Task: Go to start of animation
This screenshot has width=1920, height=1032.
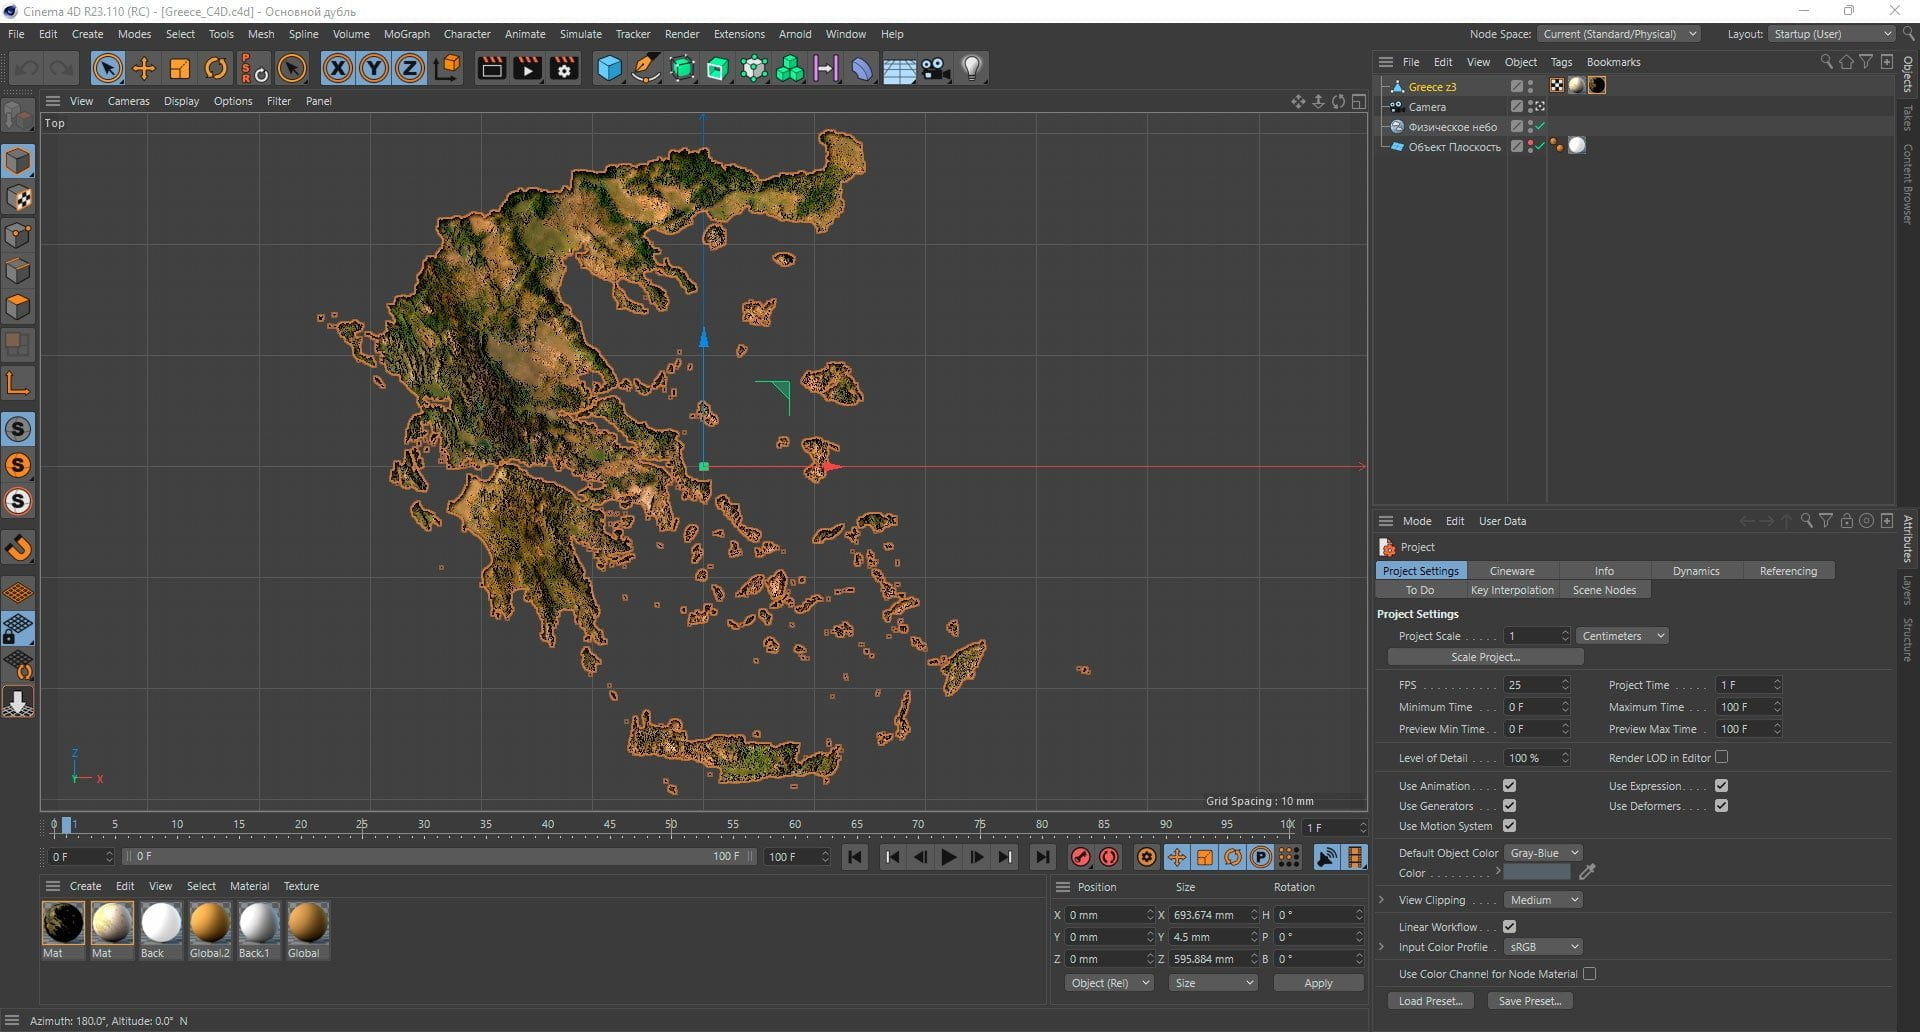Action: (x=855, y=857)
